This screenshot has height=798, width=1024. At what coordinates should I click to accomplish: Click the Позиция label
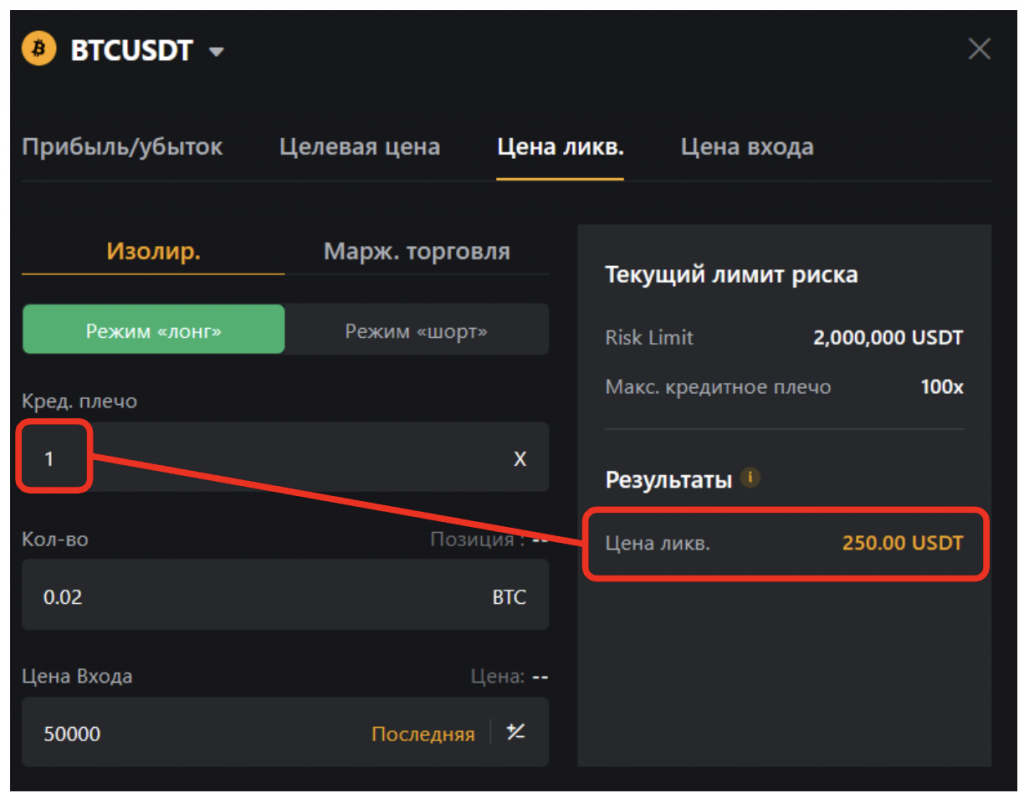click(x=475, y=539)
